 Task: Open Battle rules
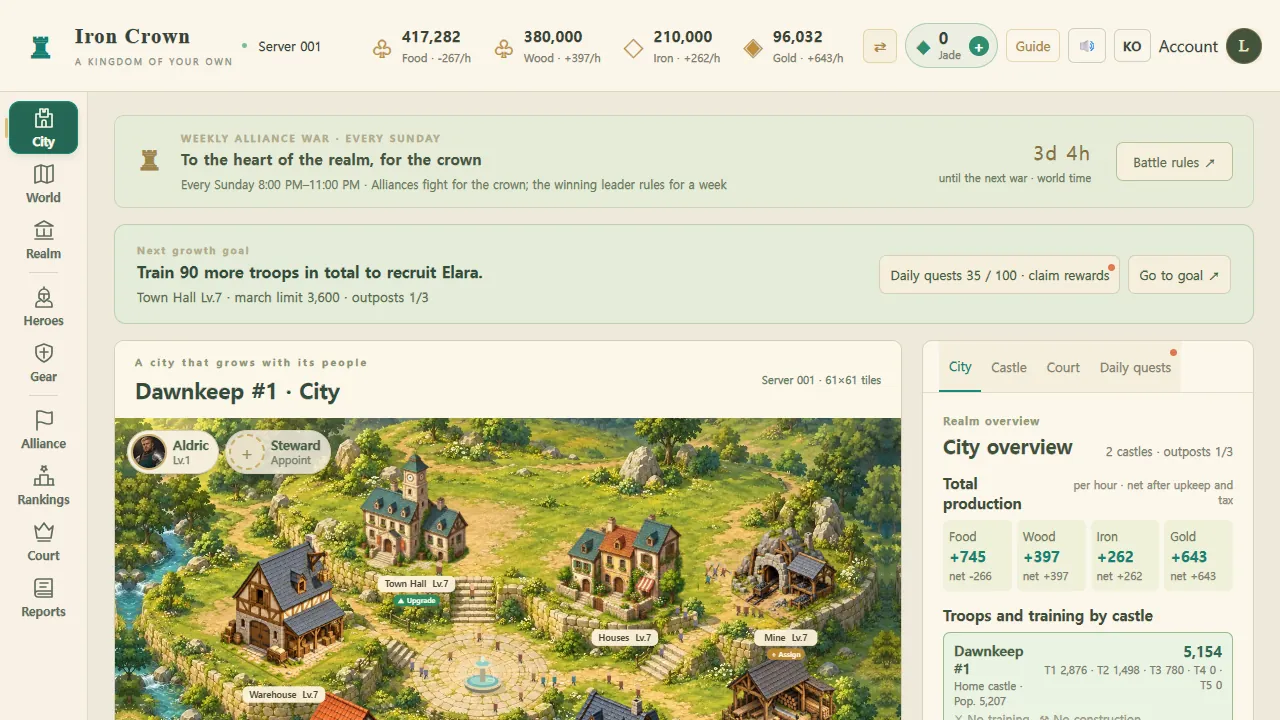1174,162
